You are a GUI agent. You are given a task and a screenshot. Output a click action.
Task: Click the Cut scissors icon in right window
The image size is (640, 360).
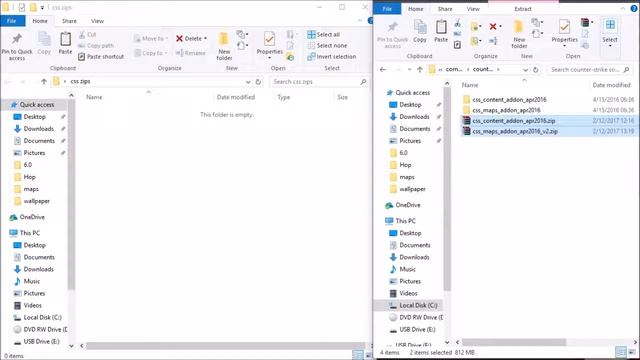click(458, 23)
